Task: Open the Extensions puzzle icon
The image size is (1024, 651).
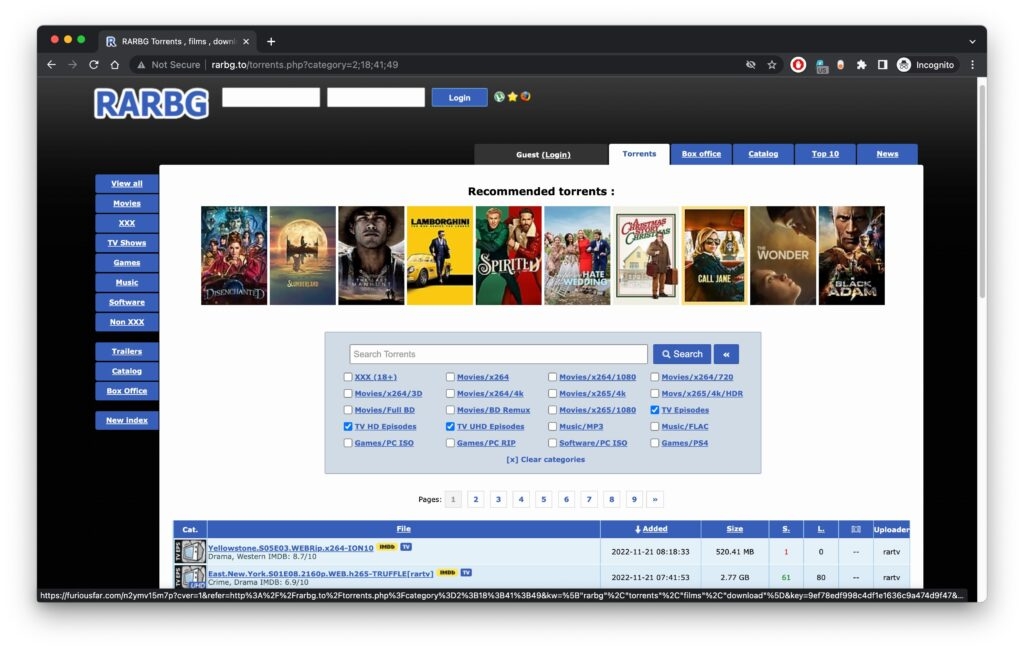Action: (861, 65)
